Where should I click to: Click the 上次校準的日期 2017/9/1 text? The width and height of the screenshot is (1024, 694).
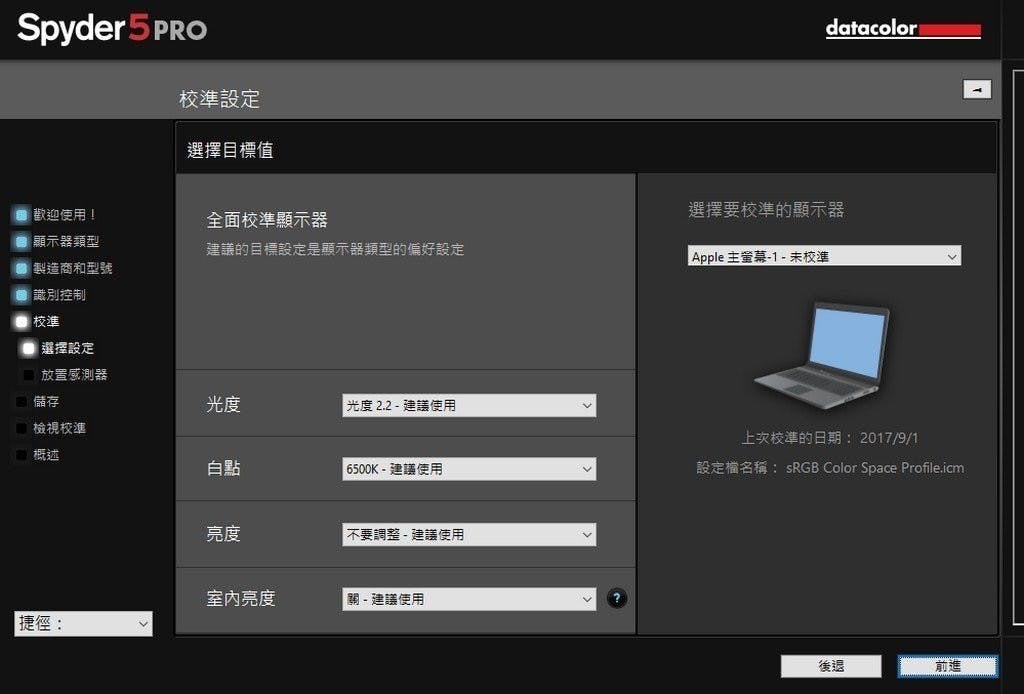click(829, 438)
